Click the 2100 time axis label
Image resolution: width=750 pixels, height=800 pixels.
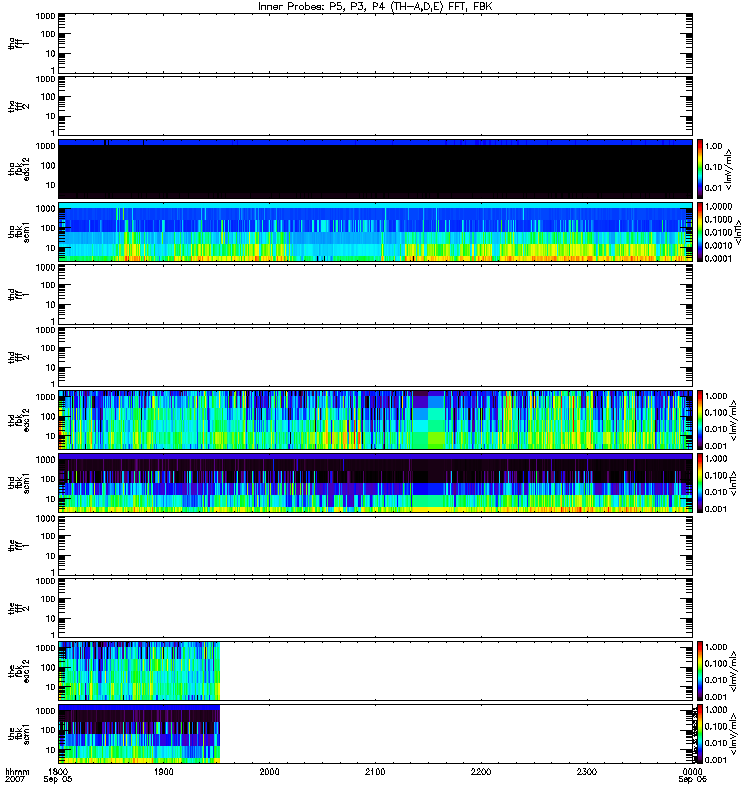click(375, 771)
